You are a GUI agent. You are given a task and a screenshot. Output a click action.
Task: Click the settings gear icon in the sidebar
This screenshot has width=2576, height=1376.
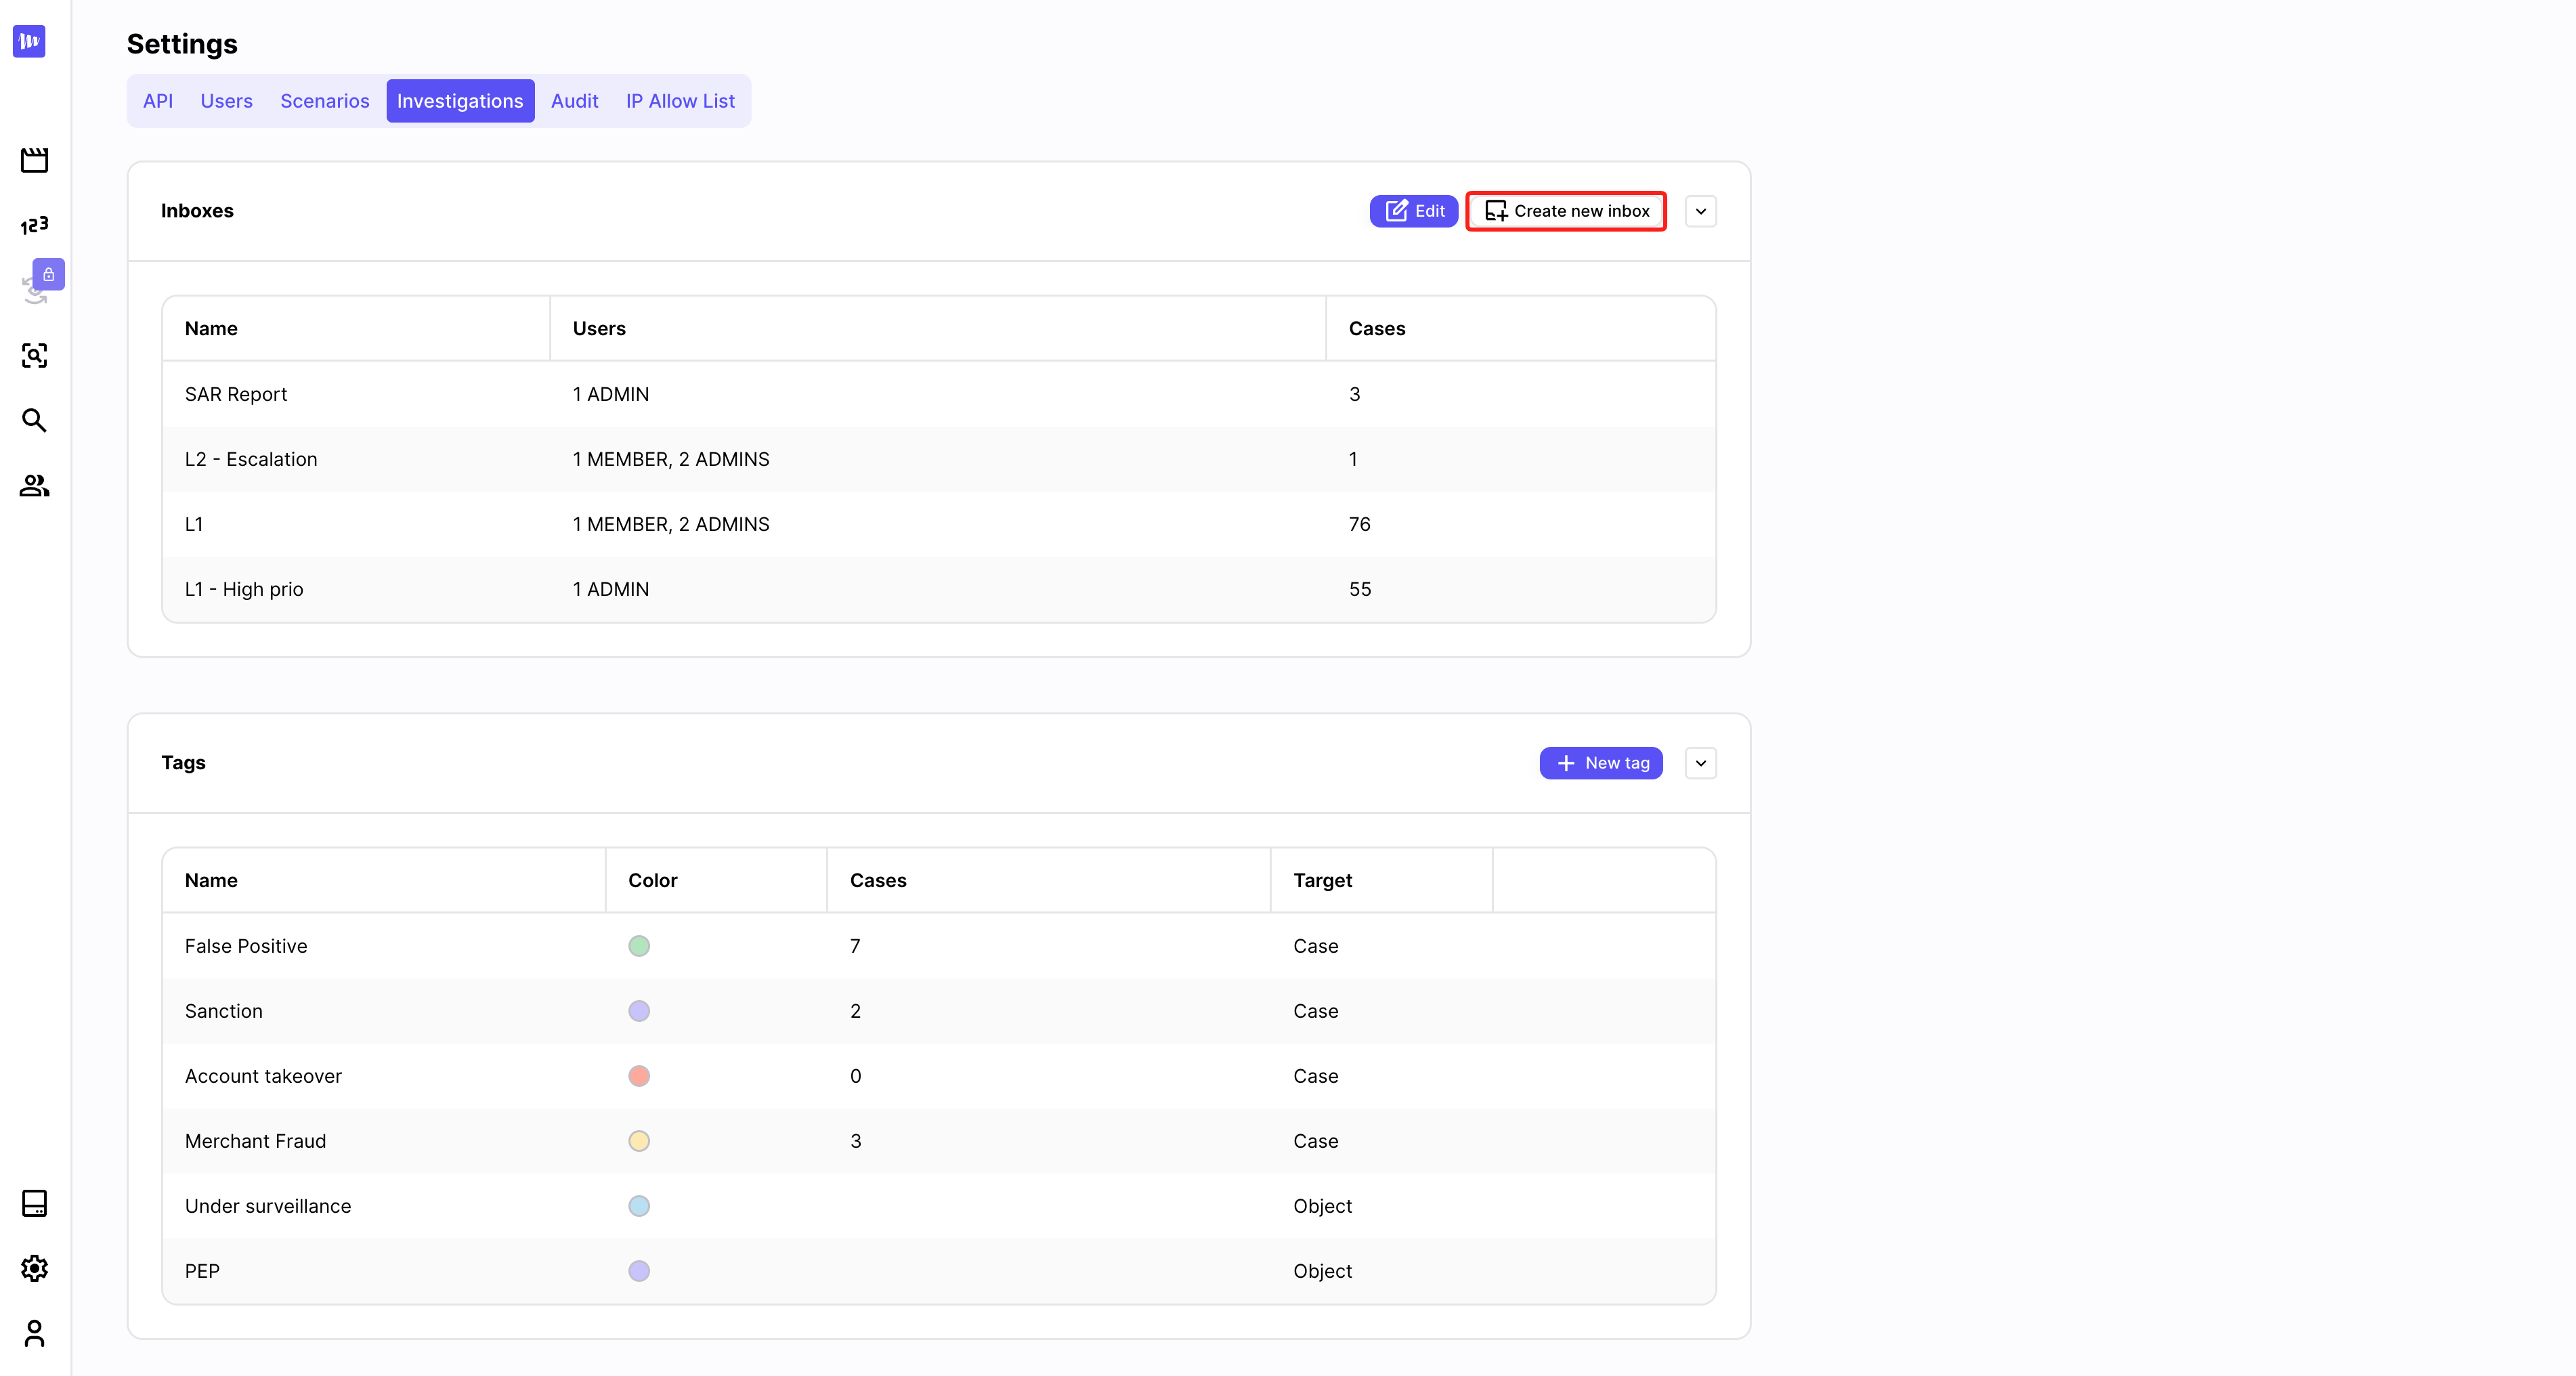[34, 1268]
